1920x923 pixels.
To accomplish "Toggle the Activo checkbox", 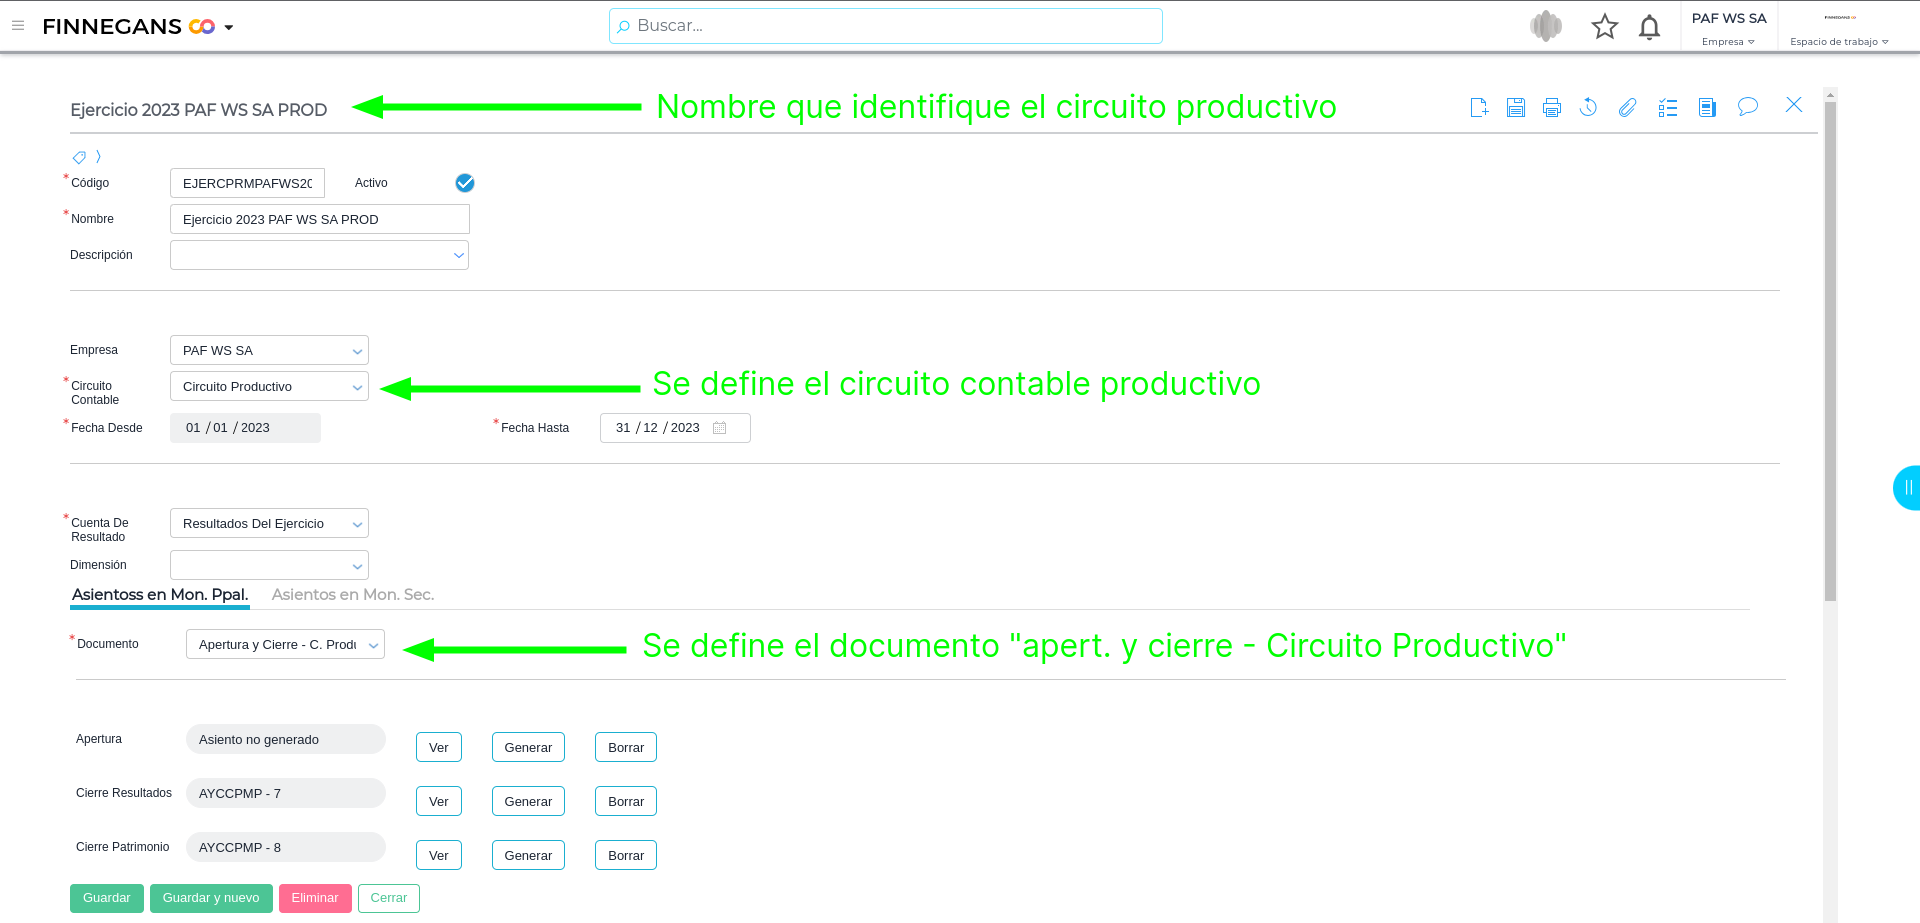I will point(465,183).
